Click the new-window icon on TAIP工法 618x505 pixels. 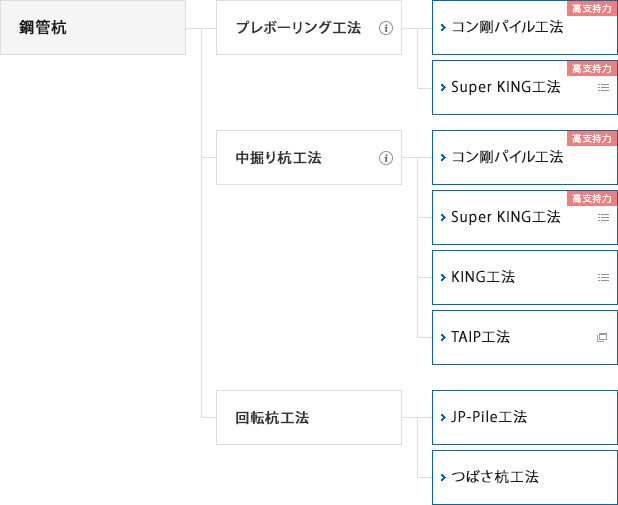pos(602,338)
